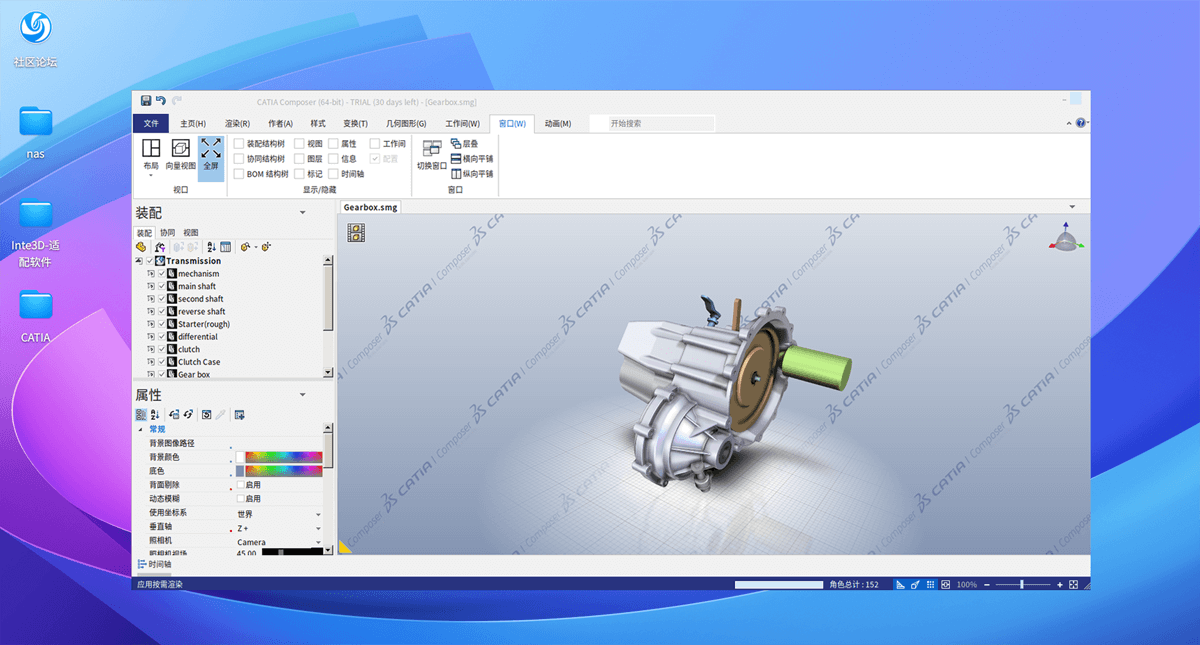Click the 背景颜色 rainbow color bar
The height and width of the screenshot is (645, 1200).
pos(284,457)
